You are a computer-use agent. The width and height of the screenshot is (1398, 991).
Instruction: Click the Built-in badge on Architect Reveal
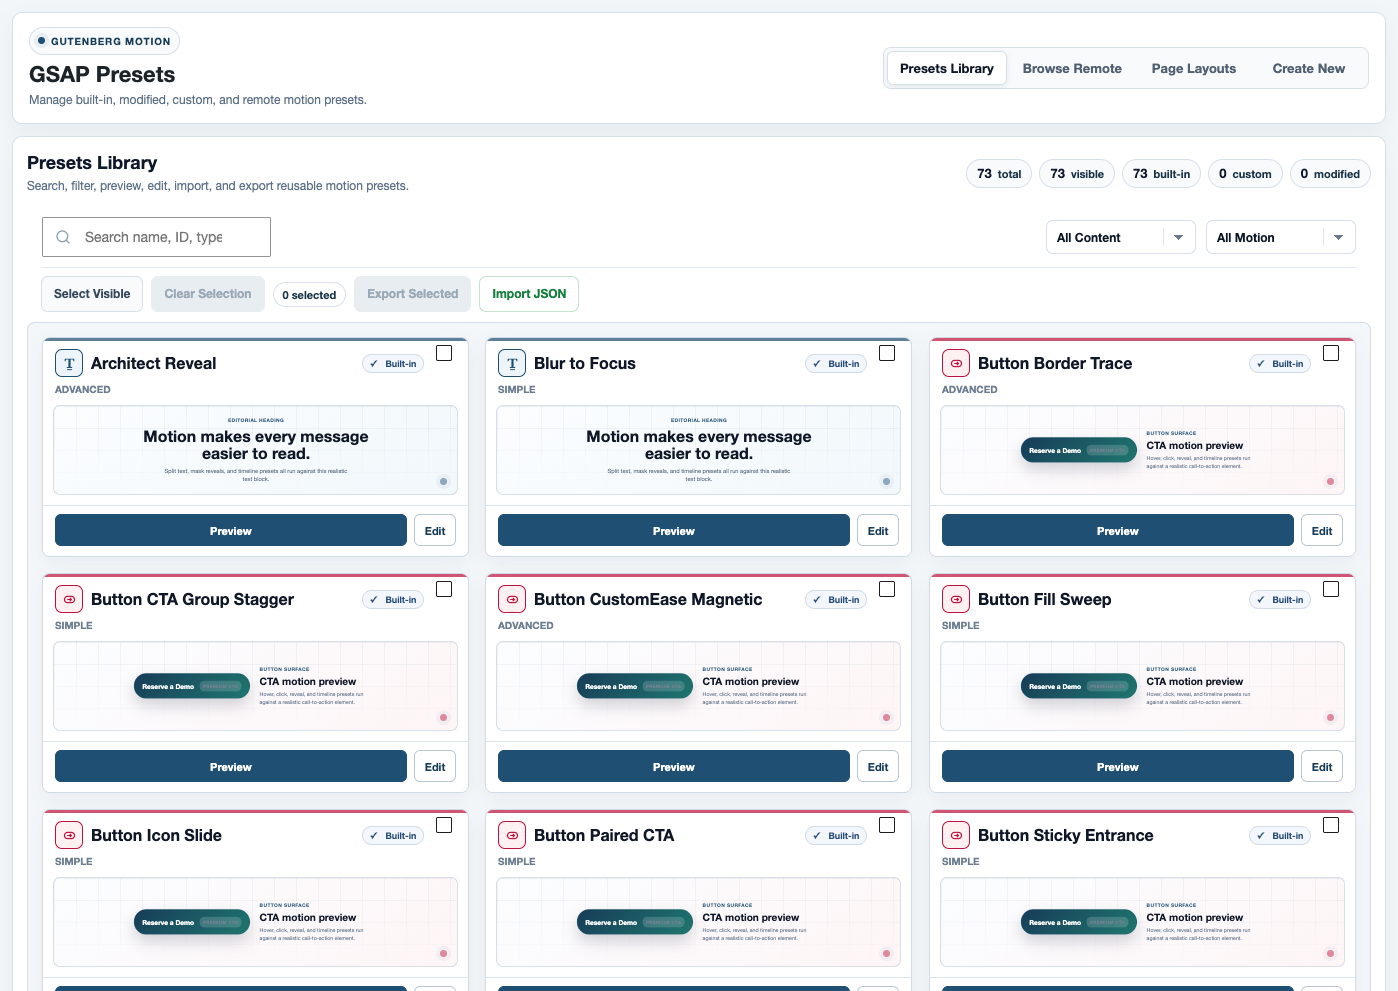(x=393, y=364)
